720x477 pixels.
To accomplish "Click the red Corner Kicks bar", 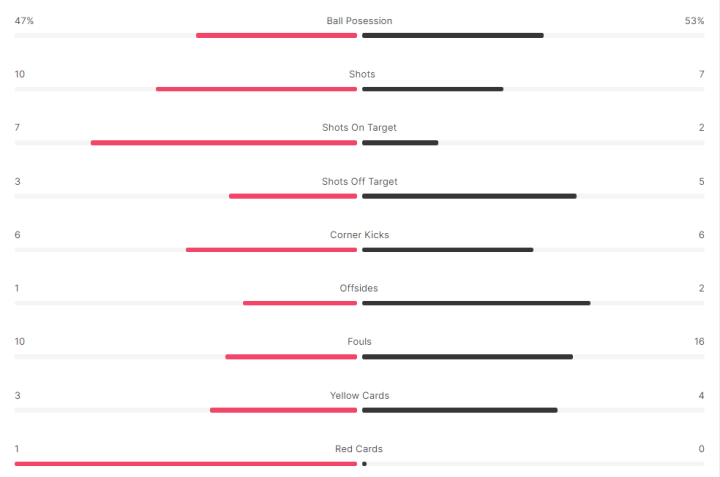I will (271, 250).
